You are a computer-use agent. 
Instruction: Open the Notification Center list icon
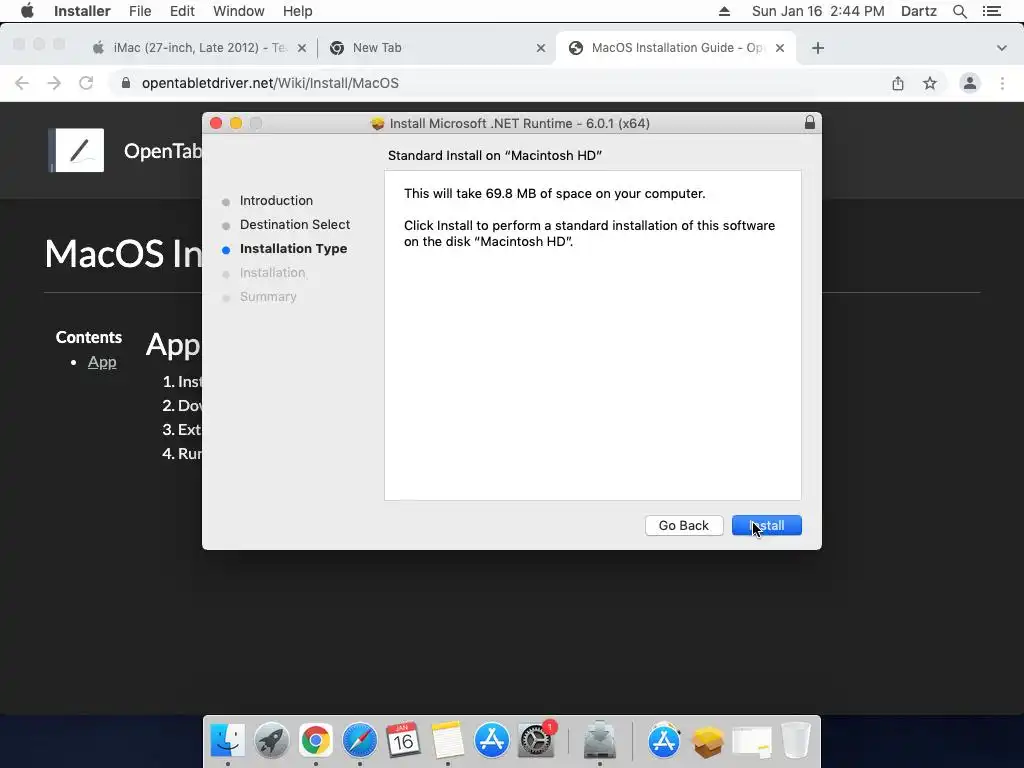click(991, 11)
